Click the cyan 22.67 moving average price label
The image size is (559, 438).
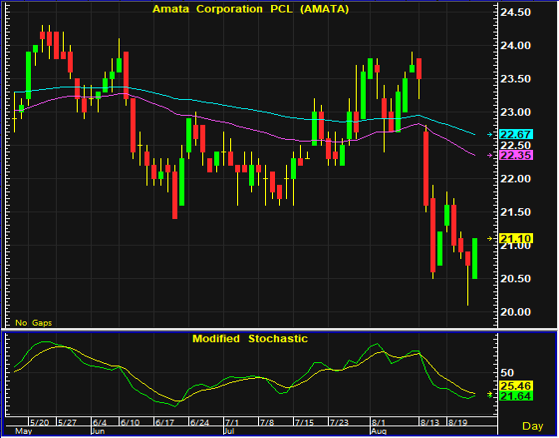click(516, 134)
